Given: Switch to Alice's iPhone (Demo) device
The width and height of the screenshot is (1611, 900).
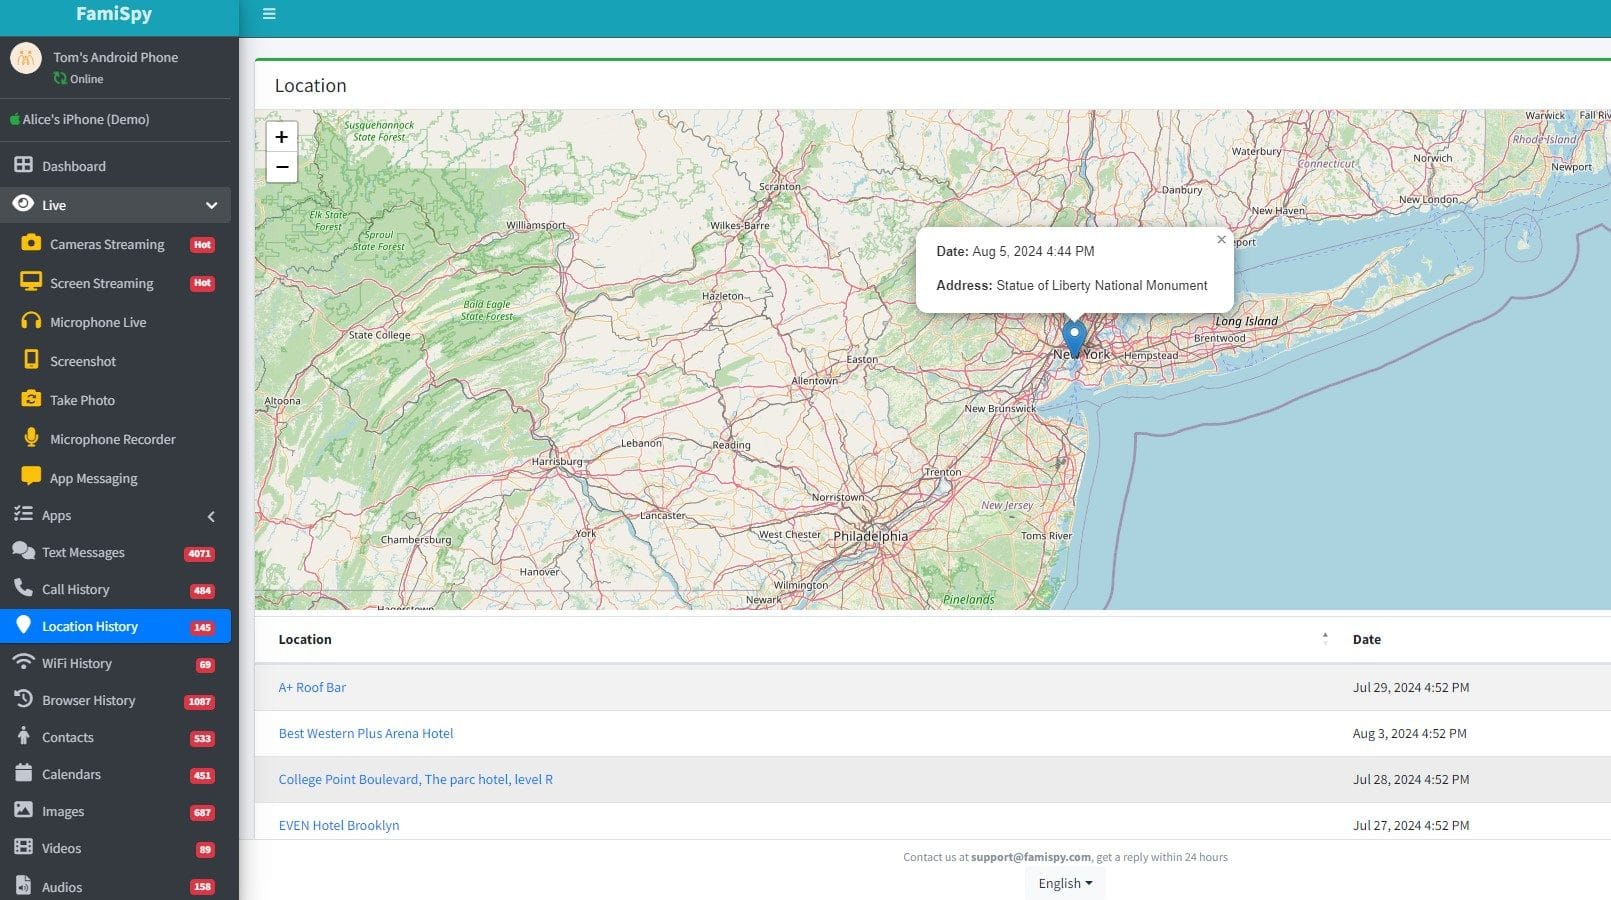Looking at the screenshot, I should [x=79, y=119].
